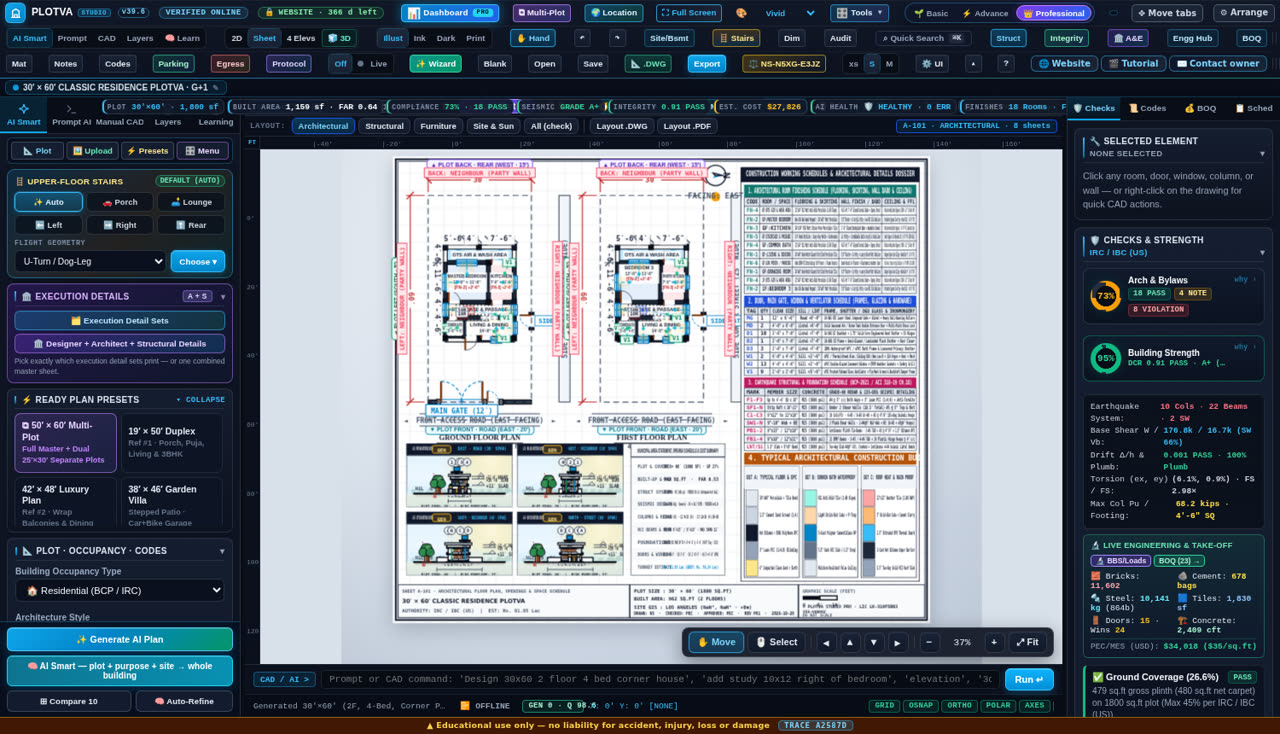Viewport: 1280px width, 734px height.
Task: Click the Run button for the prompt
Action: [1029, 679]
